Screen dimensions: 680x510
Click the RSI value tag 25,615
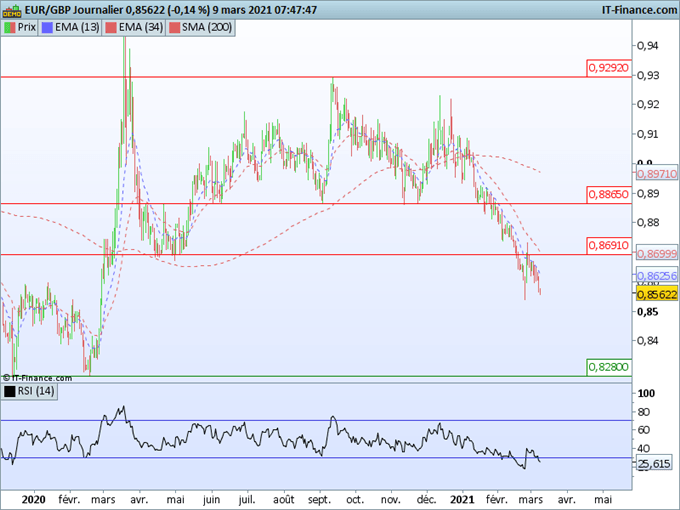tap(654, 464)
